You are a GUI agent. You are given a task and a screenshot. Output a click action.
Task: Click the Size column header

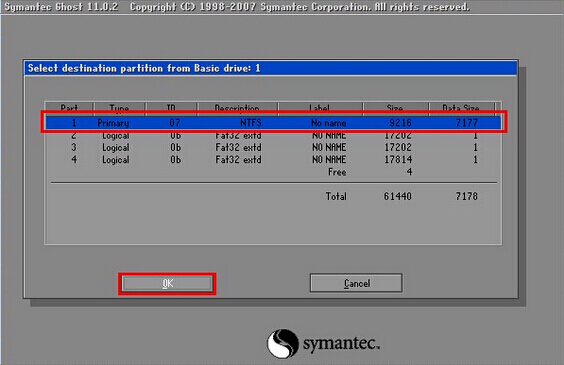tap(395, 108)
